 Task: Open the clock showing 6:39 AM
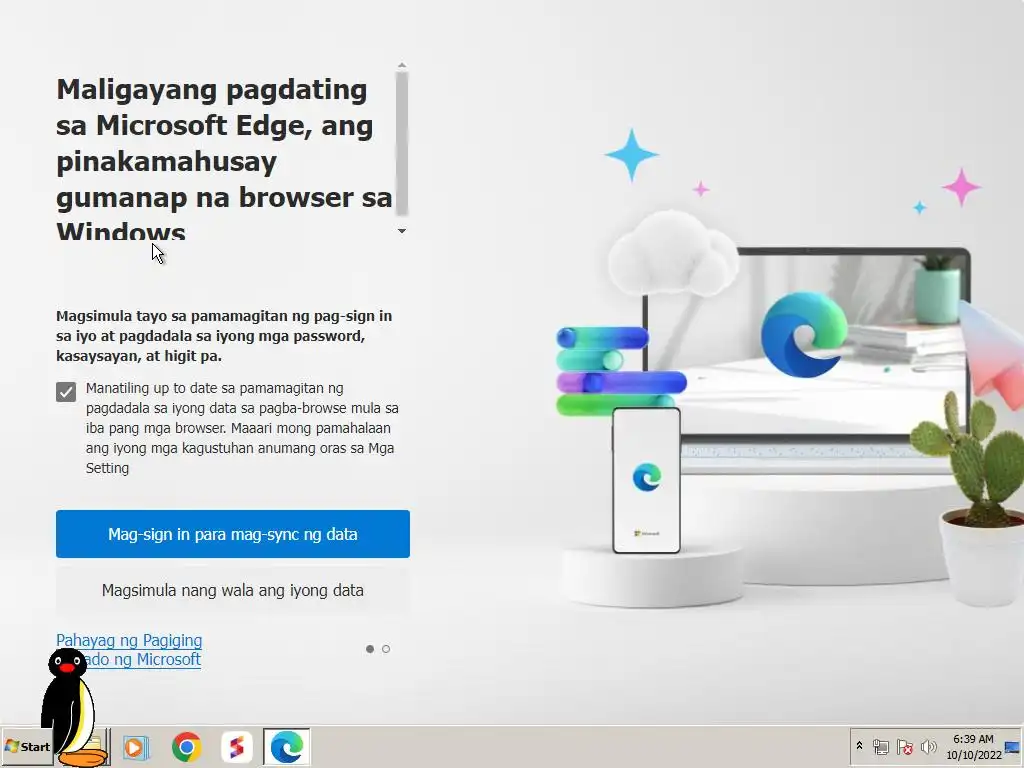click(x=973, y=746)
